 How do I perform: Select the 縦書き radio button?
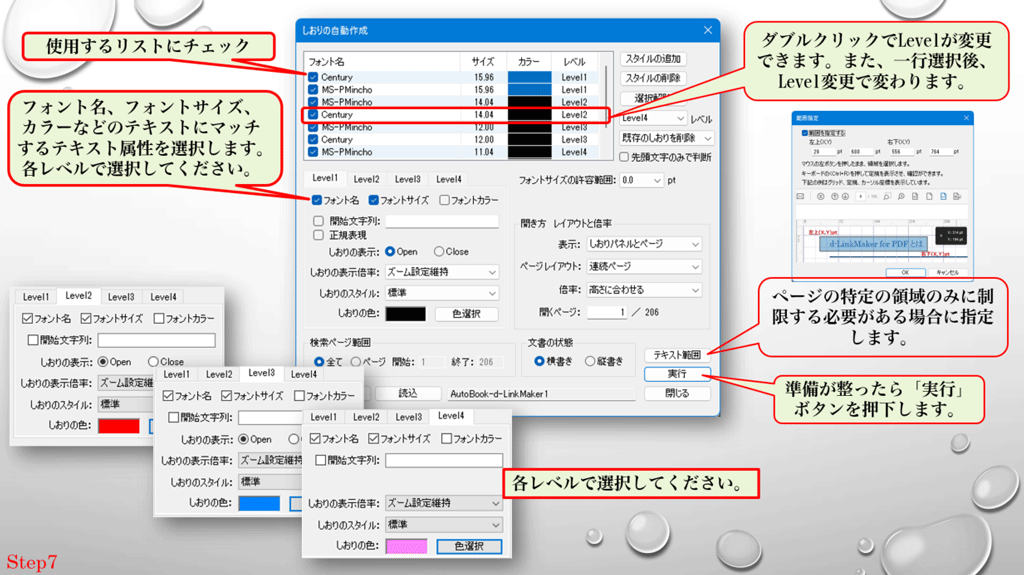[x=590, y=361]
